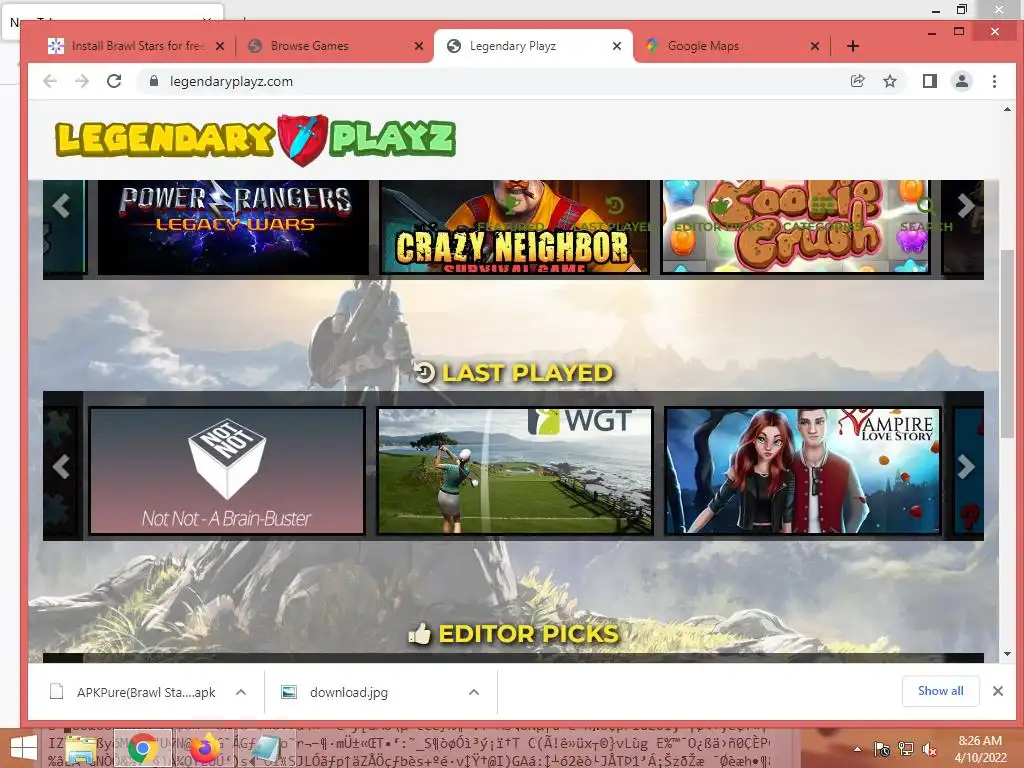
Task: Go back to the previous page
Action: 50,81
